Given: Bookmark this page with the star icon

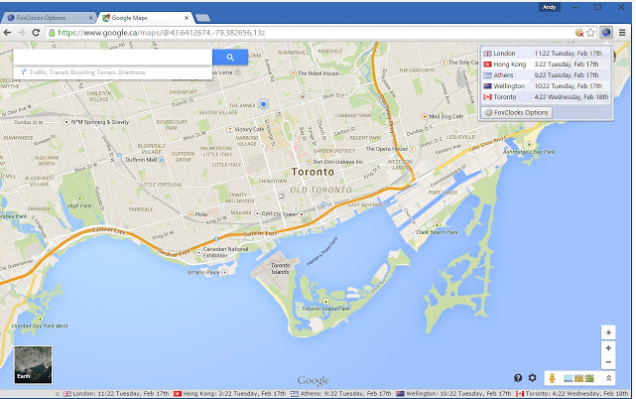Looking at the screenshot, I should click(x=591, y=32).
